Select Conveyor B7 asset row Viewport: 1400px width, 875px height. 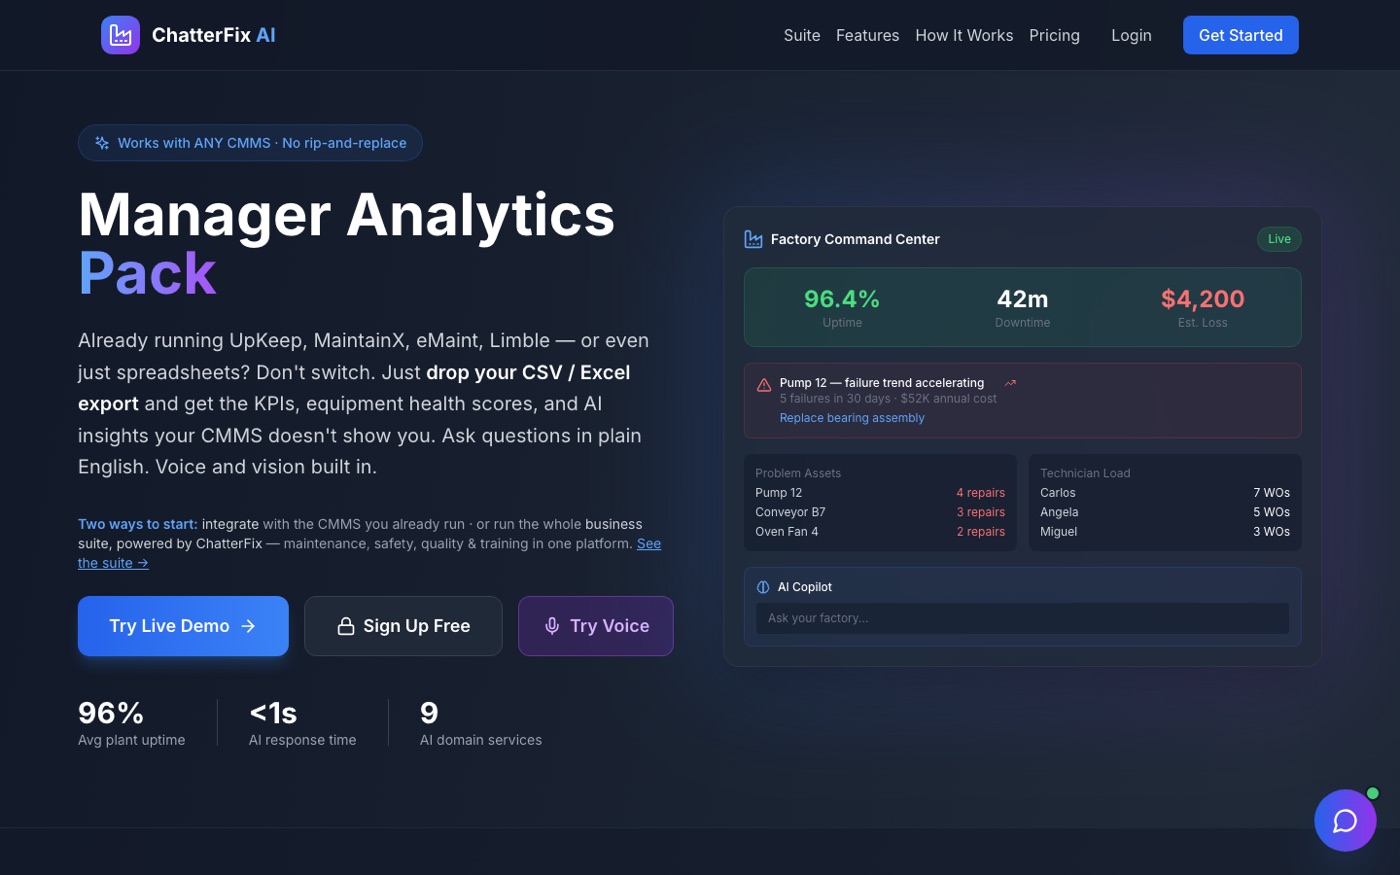(880, 512)
